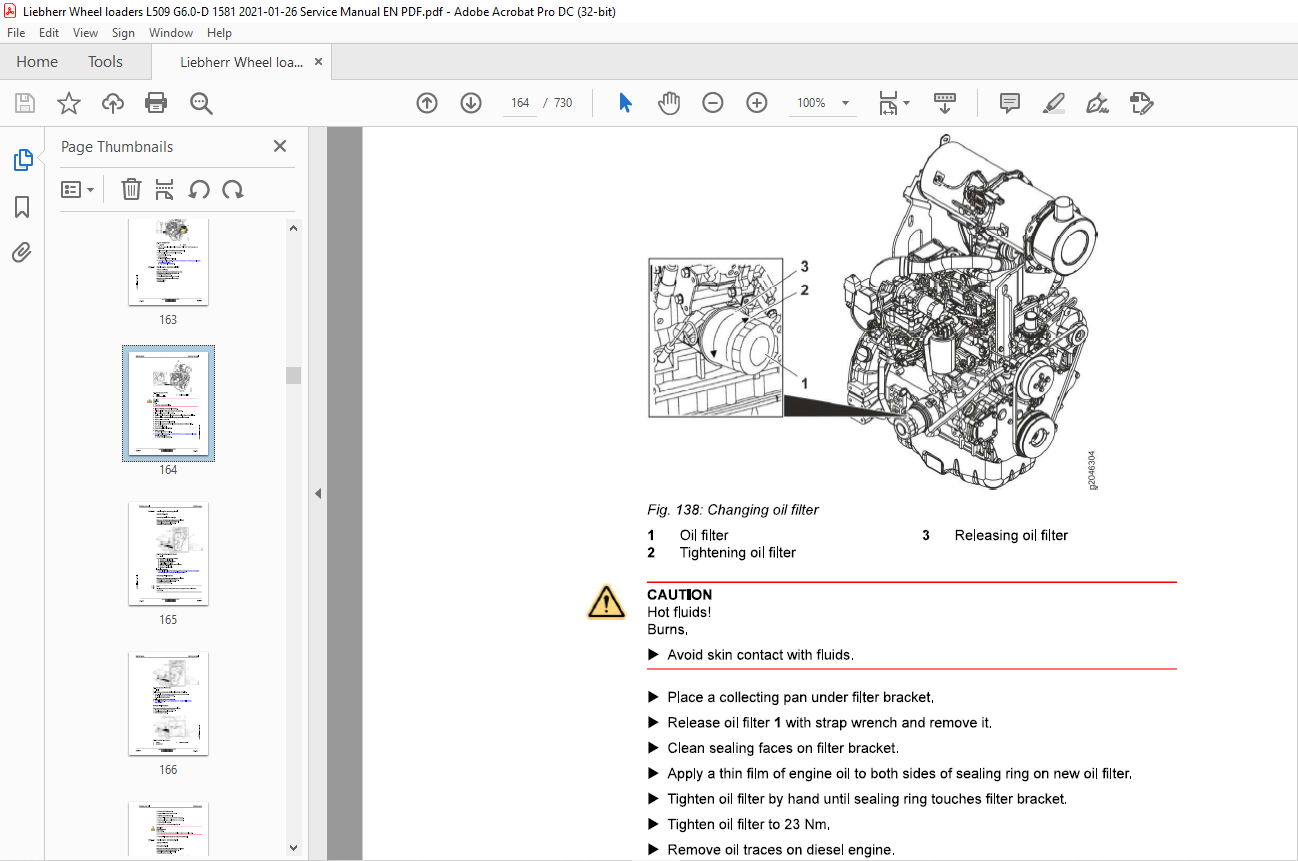1298x861 pixels.
Task: Zoom in with the plus icon
Action: (x=757, y=103)
